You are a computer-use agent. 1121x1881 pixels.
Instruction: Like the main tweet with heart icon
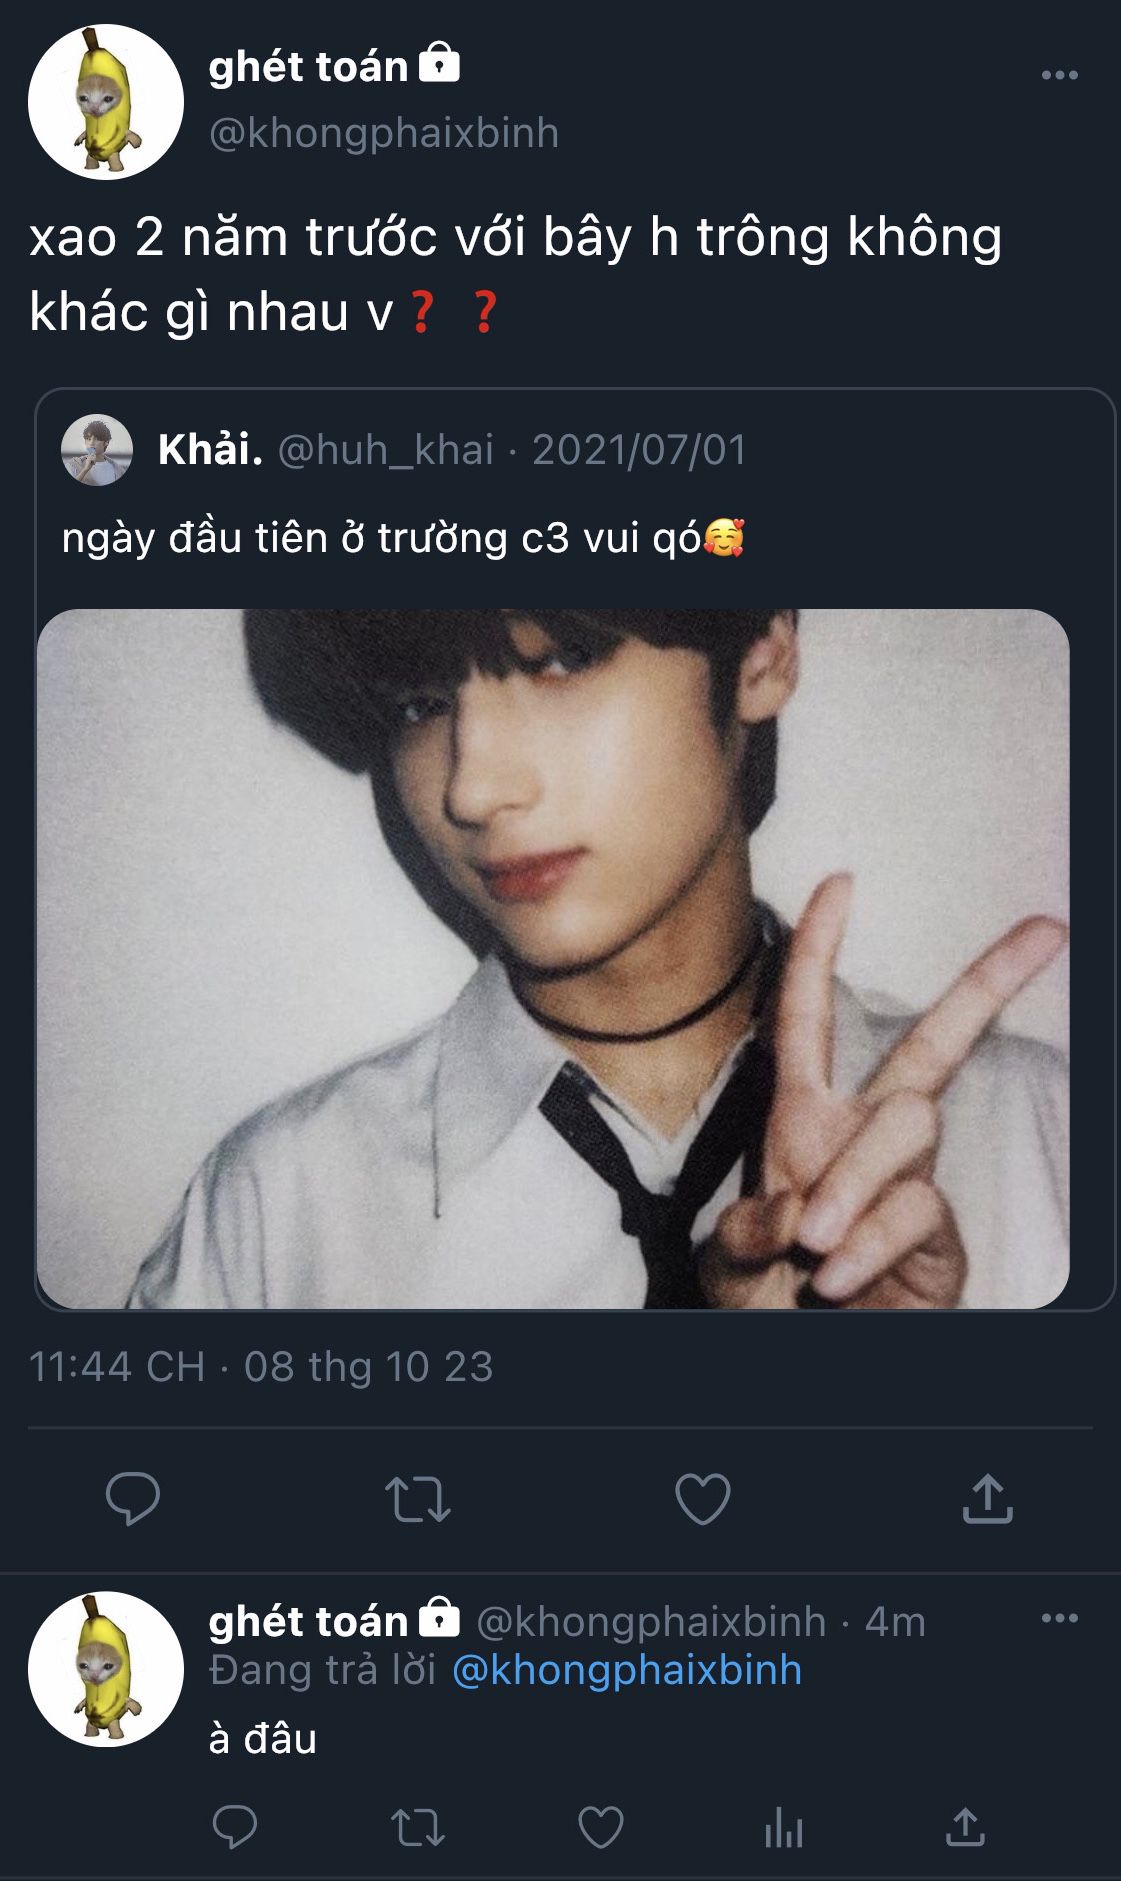pyautogui.click(x=703, y=1498)
